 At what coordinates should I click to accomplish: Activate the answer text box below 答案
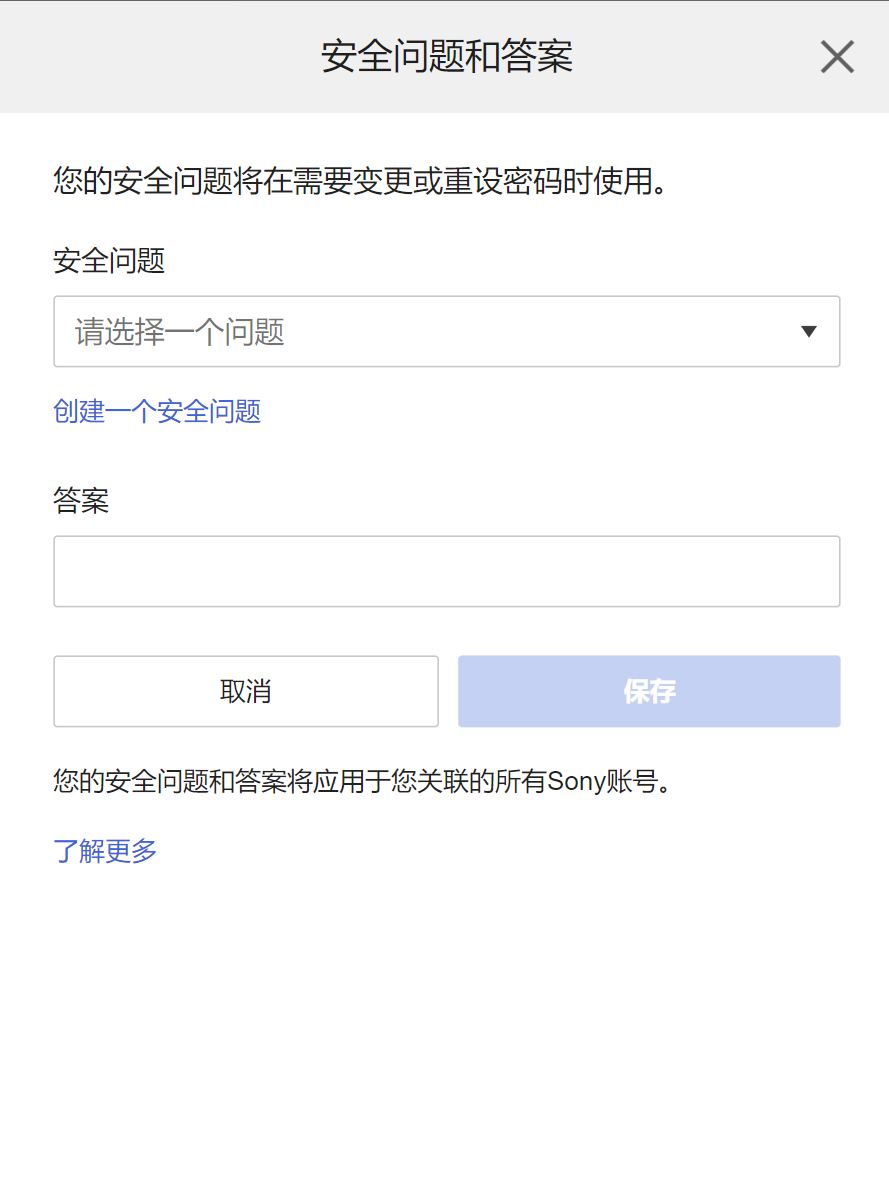446,571
